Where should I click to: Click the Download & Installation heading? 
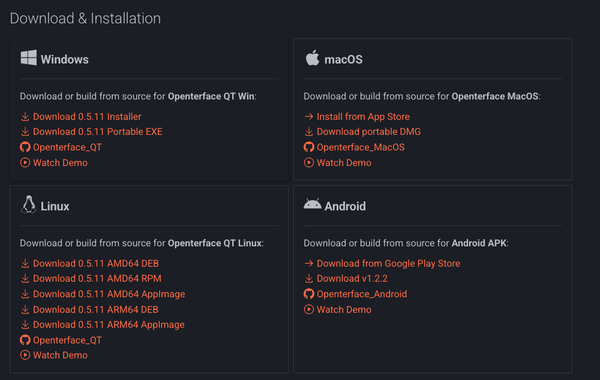pyautogui.click(x=85, y=18)
